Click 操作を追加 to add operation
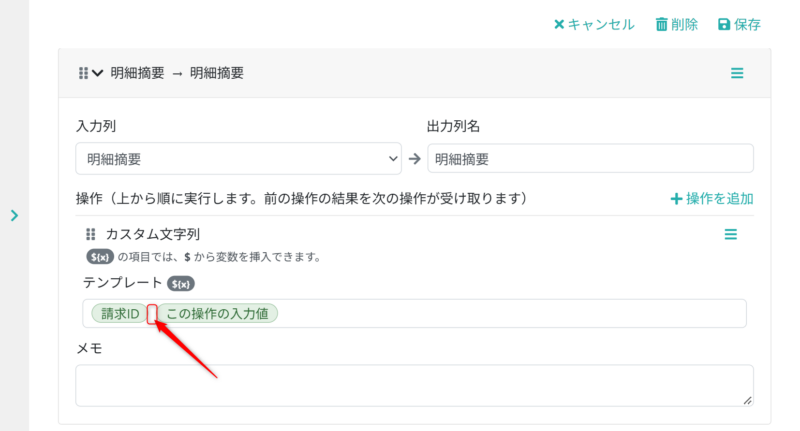Image resolution: width=800 pixels, height=431 pixels. (712, 198)
